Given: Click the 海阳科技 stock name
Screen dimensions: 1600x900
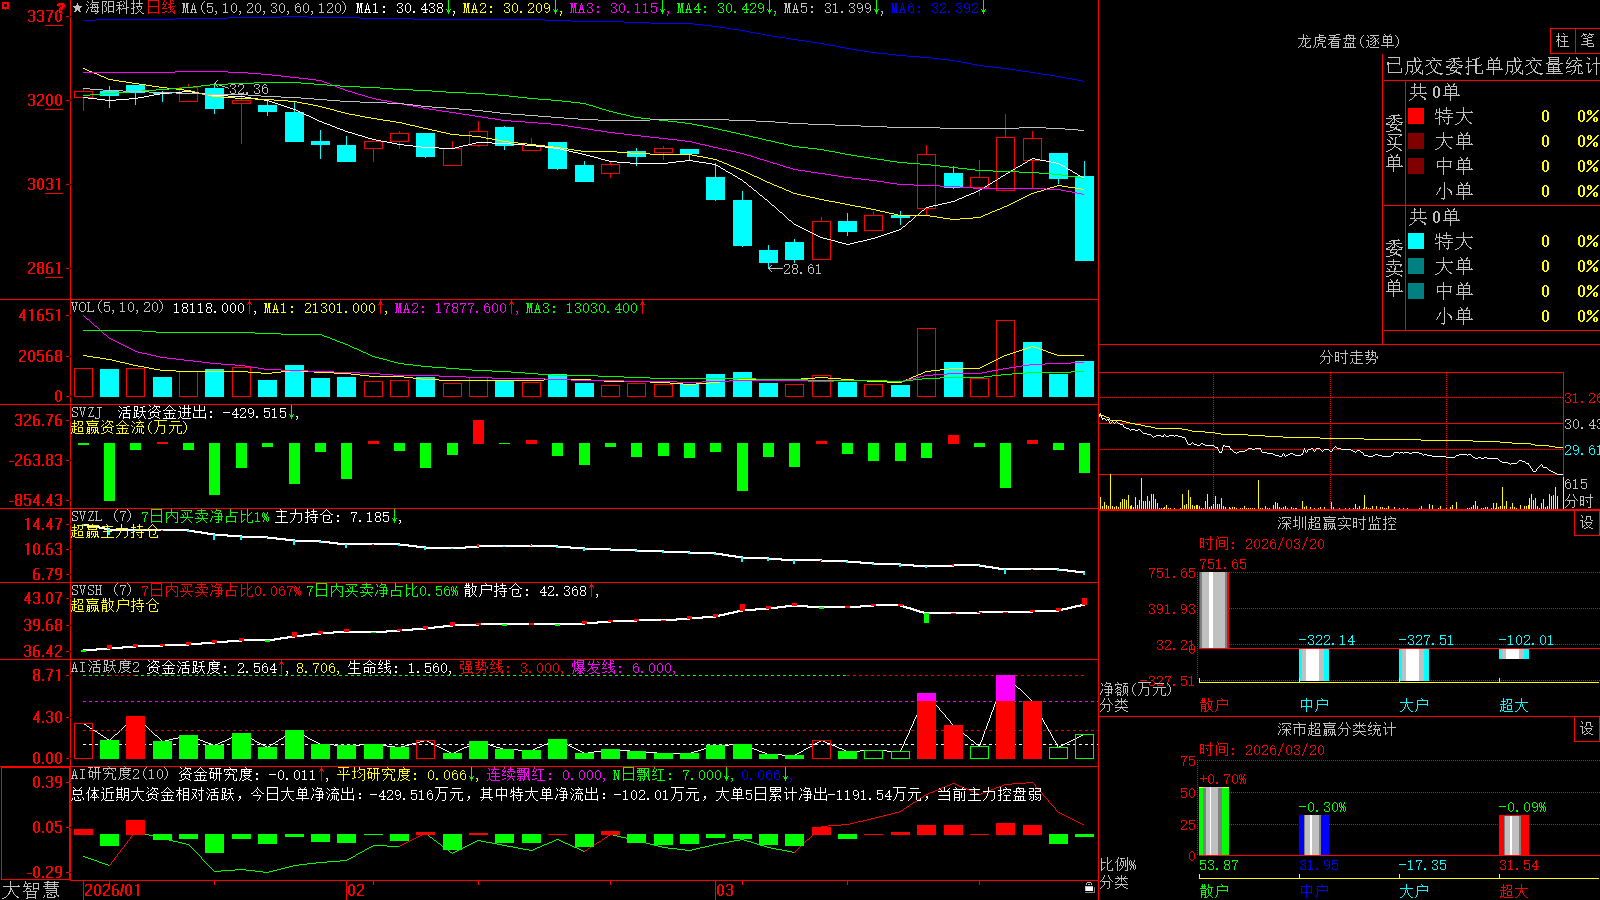Looking at the screenshot, I should click(115, 8).
